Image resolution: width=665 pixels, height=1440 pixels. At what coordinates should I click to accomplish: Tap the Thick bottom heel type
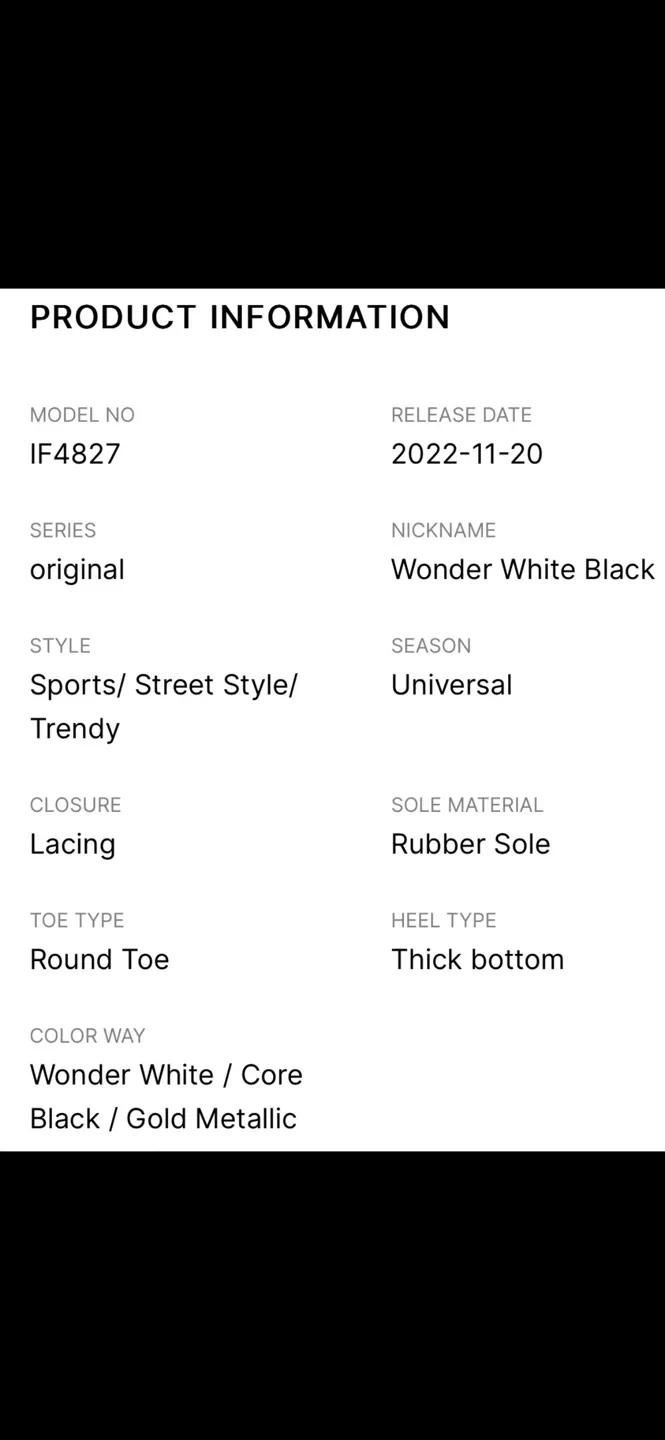coord(478,960)
